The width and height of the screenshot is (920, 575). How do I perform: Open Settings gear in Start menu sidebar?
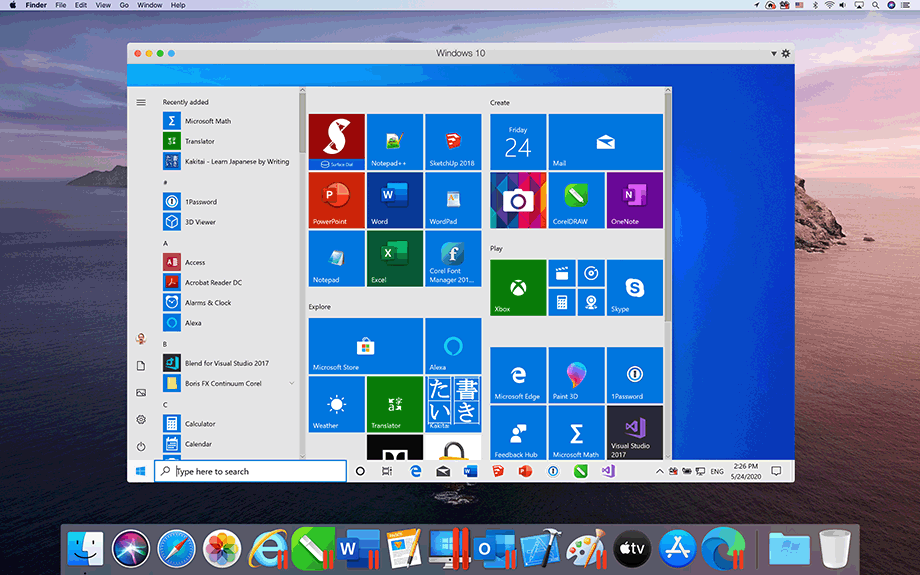coord(141,420)
